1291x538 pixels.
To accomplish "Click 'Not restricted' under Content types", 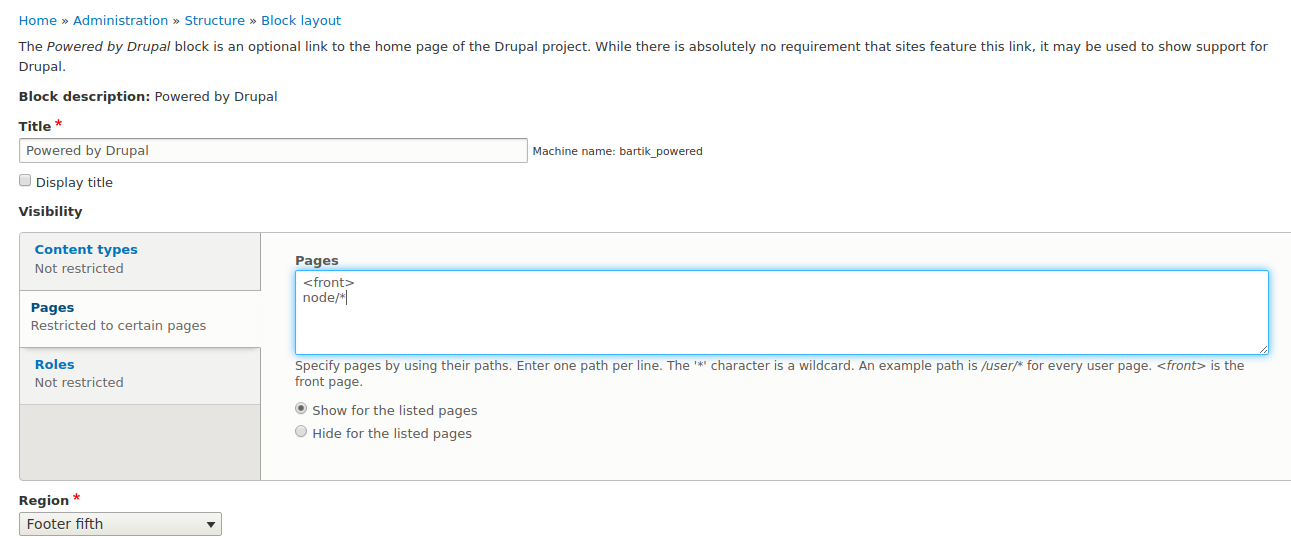I will pos(79,269).
